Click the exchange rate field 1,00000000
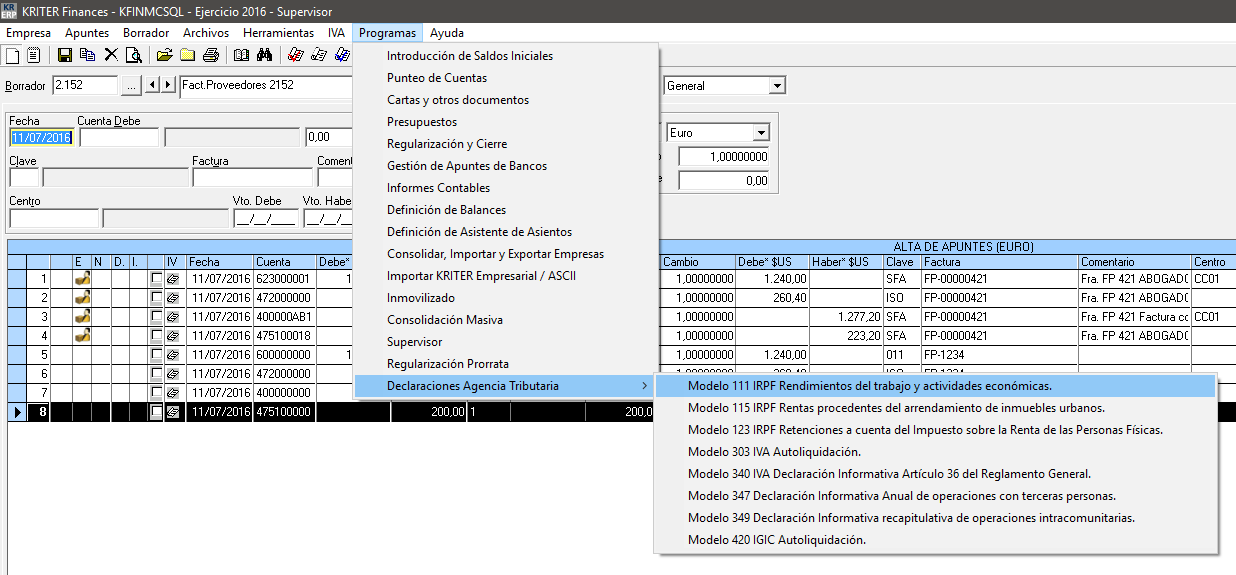Viewport: 1236px width, 575px height. pos(724,157)
